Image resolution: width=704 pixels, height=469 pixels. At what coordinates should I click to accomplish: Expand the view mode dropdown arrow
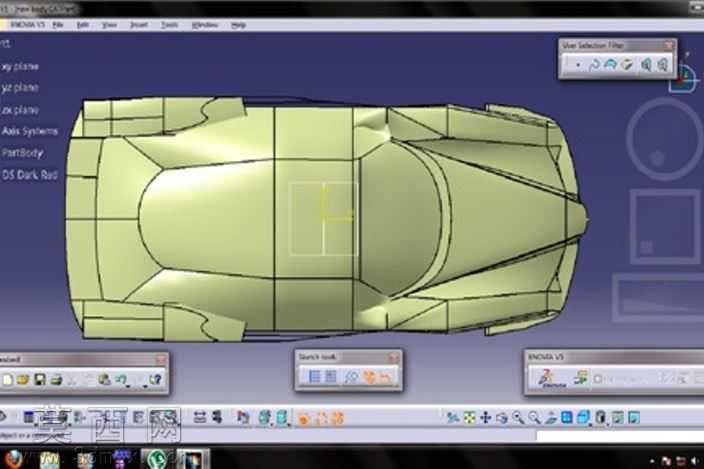pos(607,424)
